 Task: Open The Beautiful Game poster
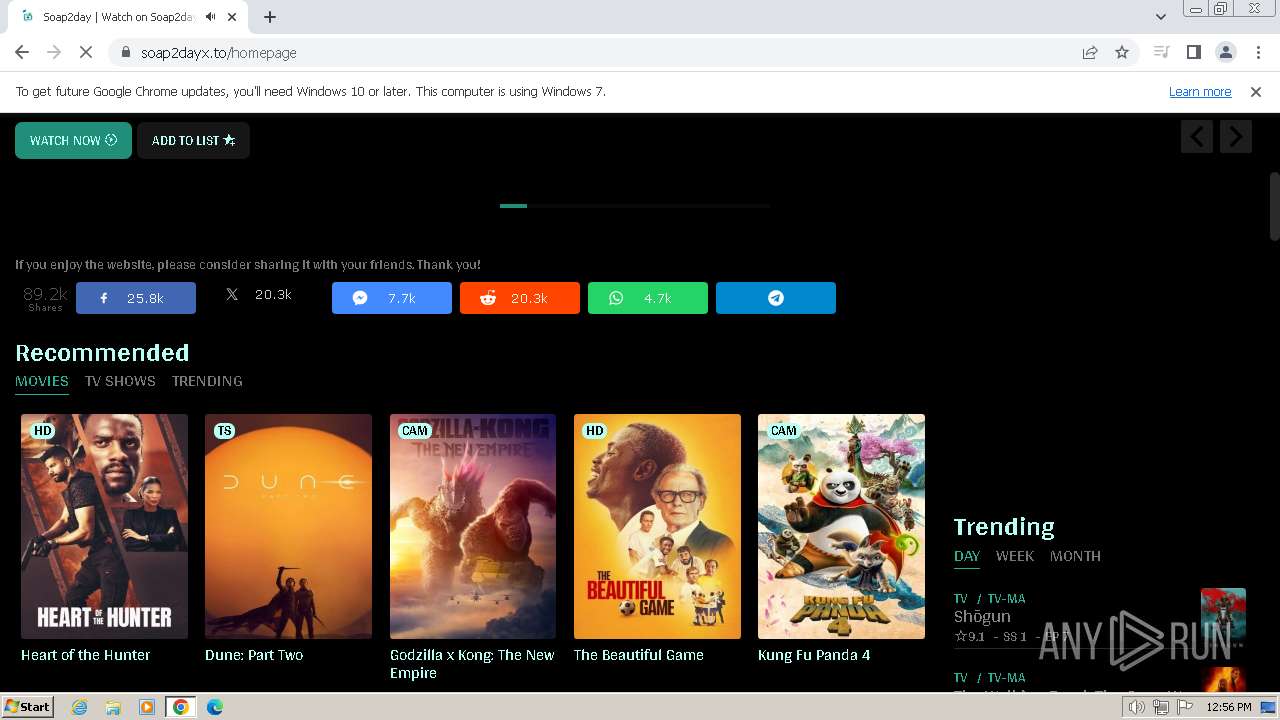[657, 526]
